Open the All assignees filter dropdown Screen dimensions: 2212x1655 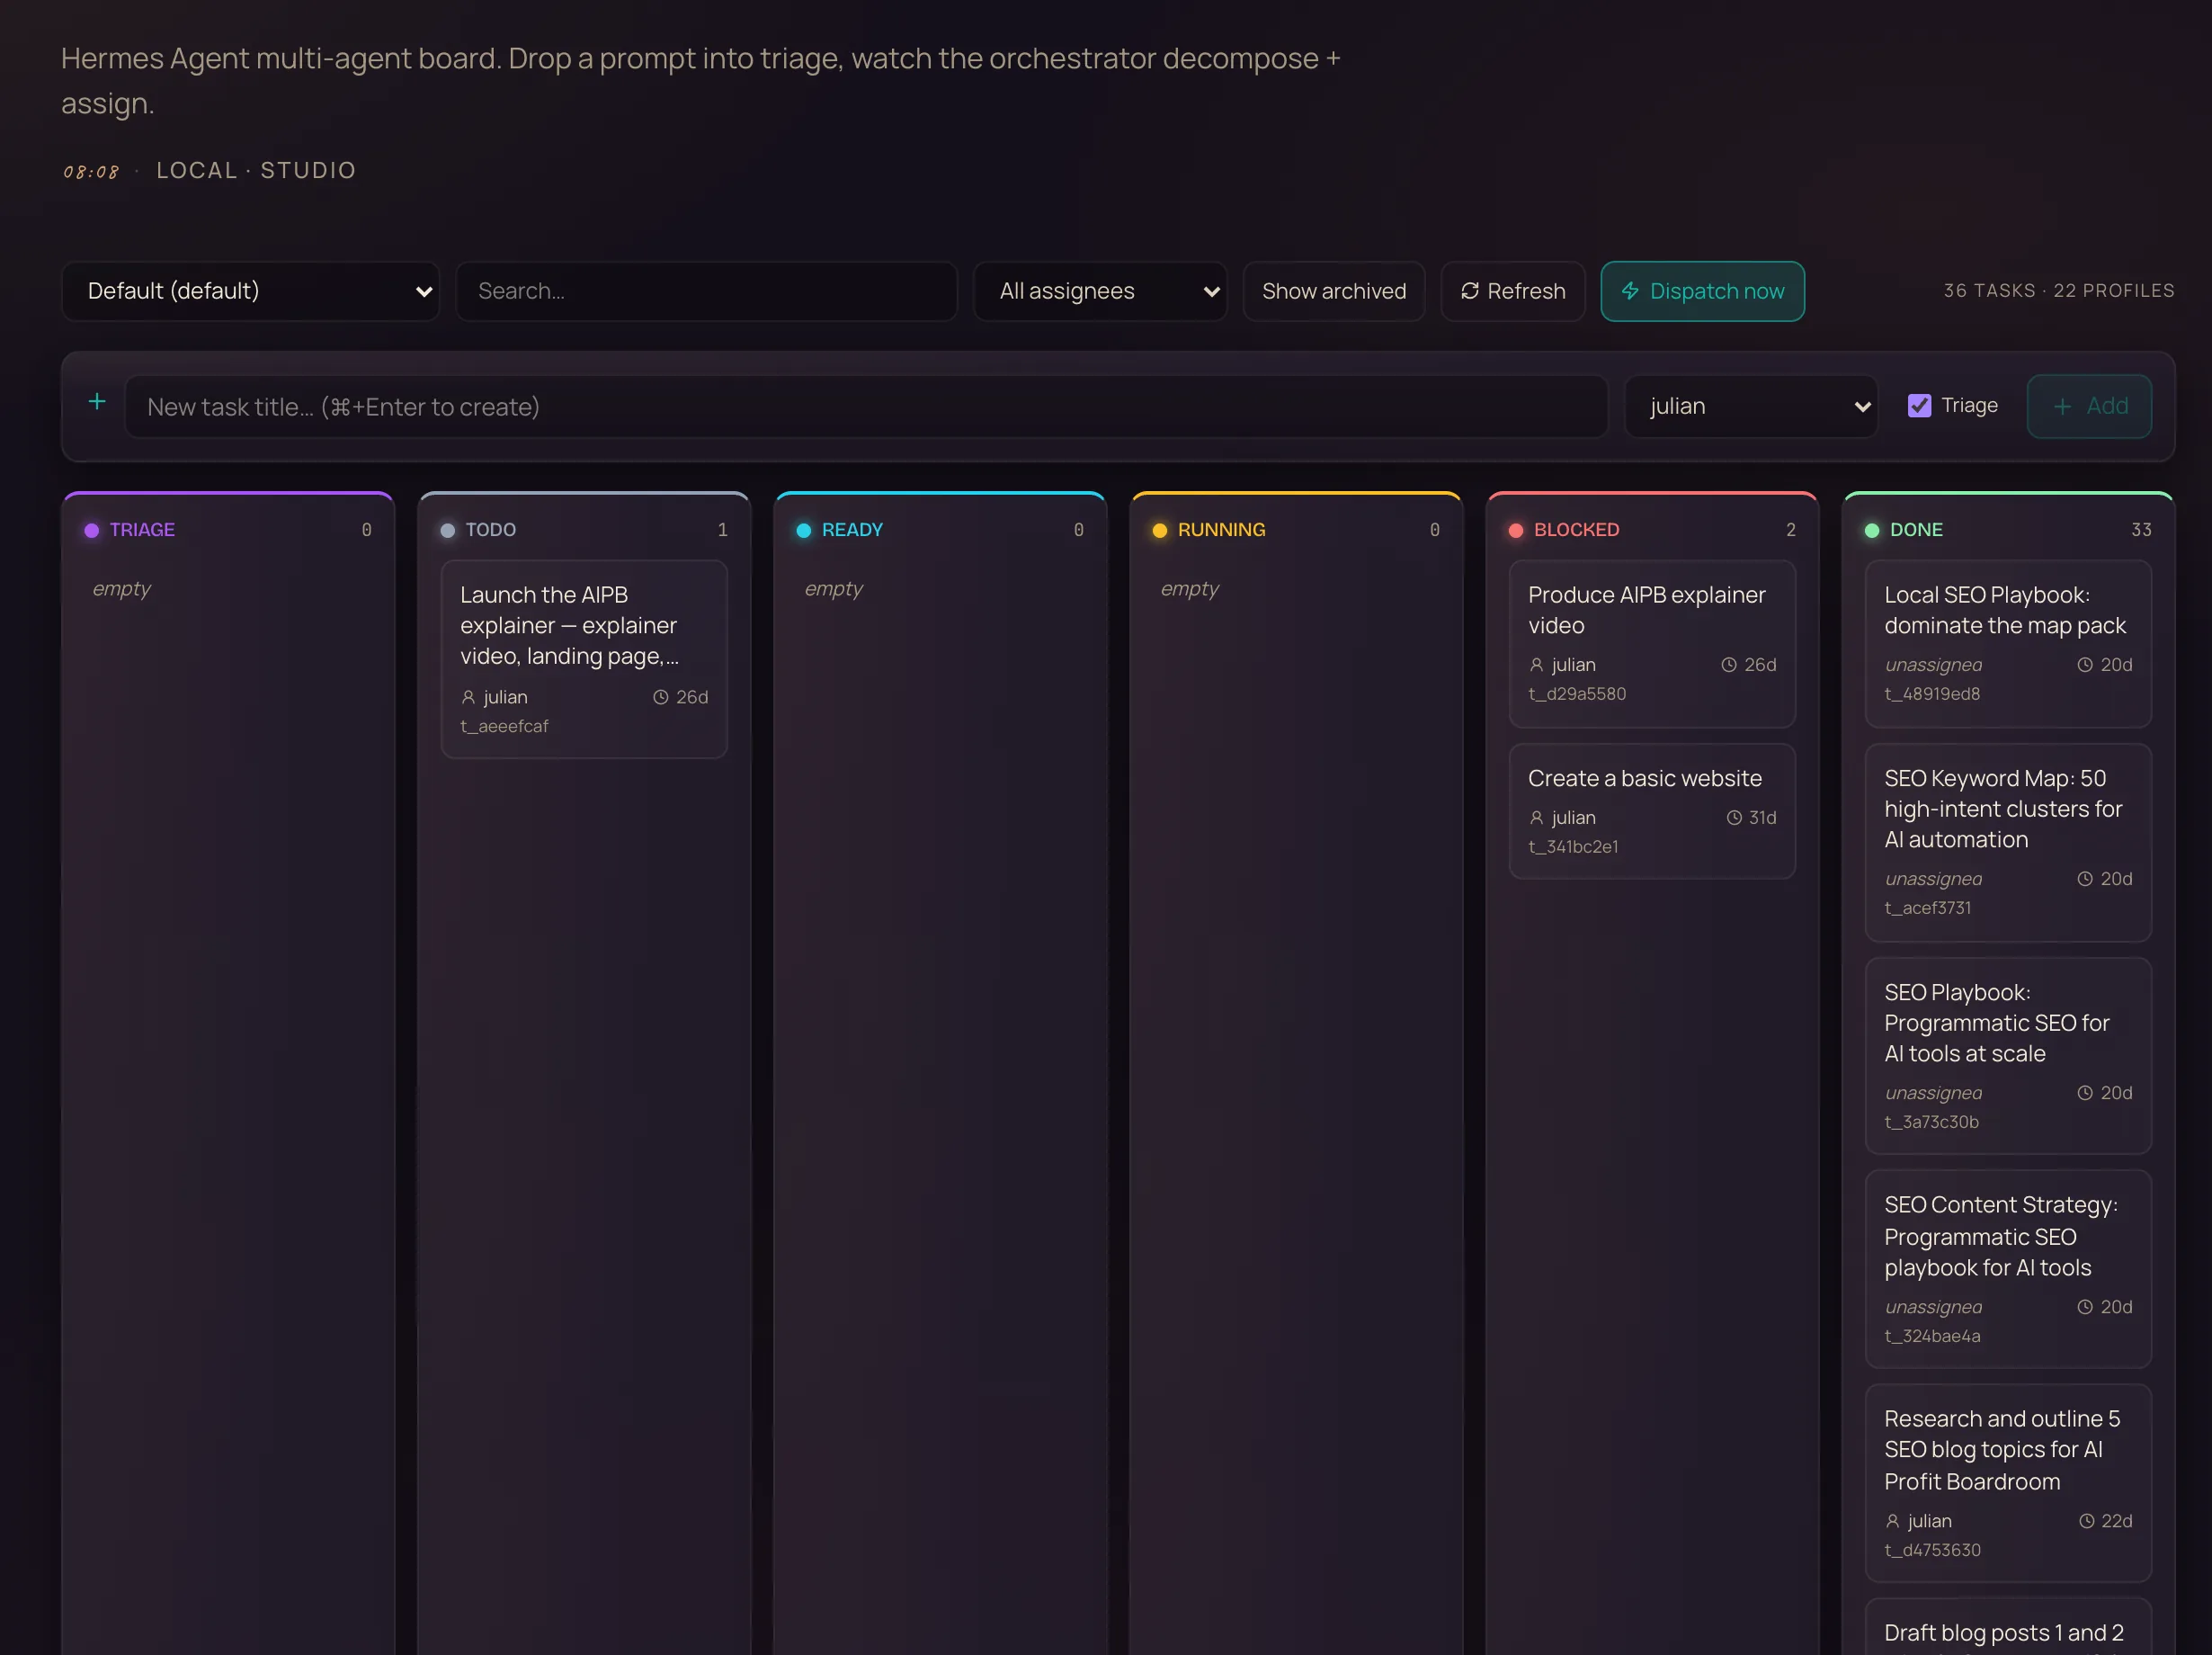(x=1100, y=291)
